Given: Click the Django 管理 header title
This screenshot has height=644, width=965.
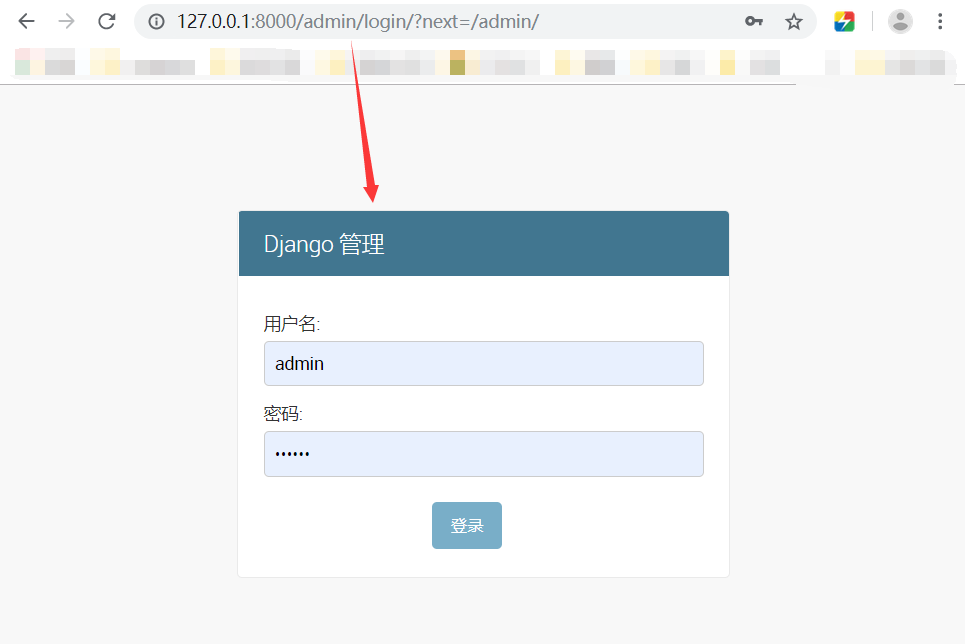Looking at the screenshot, I should point(324,244).
